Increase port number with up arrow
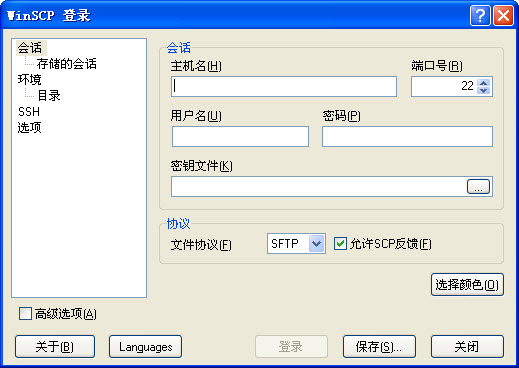This screenshot has width=519, height=368. pyautogui.click(x=484, y=82)
